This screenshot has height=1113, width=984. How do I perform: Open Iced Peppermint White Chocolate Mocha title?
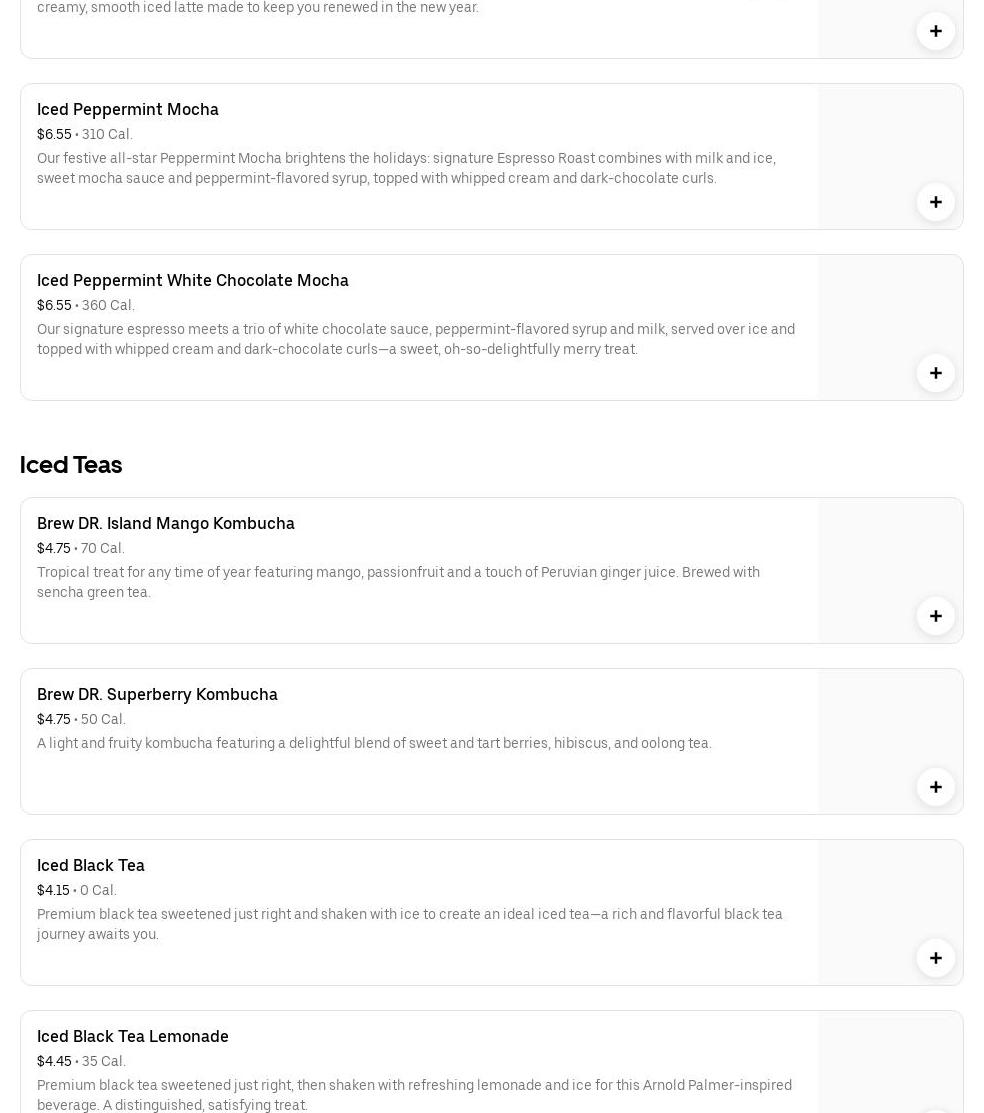[193, 280]
